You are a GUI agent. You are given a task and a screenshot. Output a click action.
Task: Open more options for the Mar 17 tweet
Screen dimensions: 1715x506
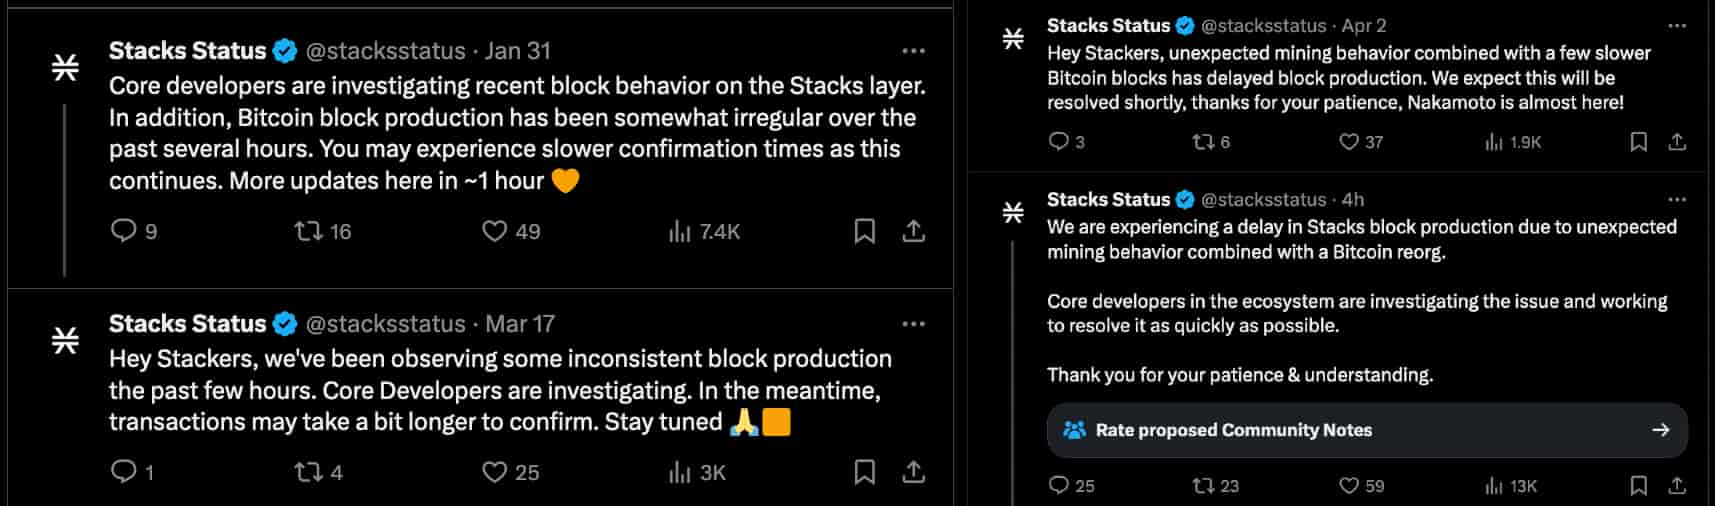coord(913,324)
